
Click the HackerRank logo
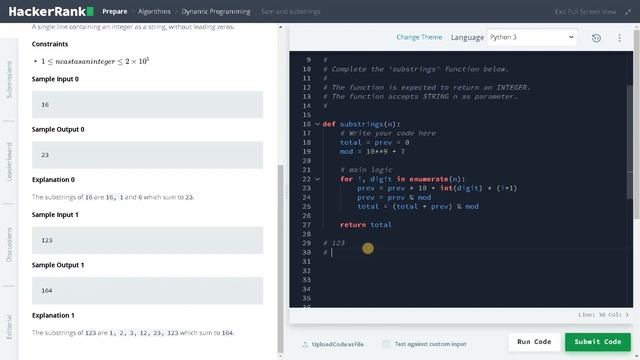point(51,11)
